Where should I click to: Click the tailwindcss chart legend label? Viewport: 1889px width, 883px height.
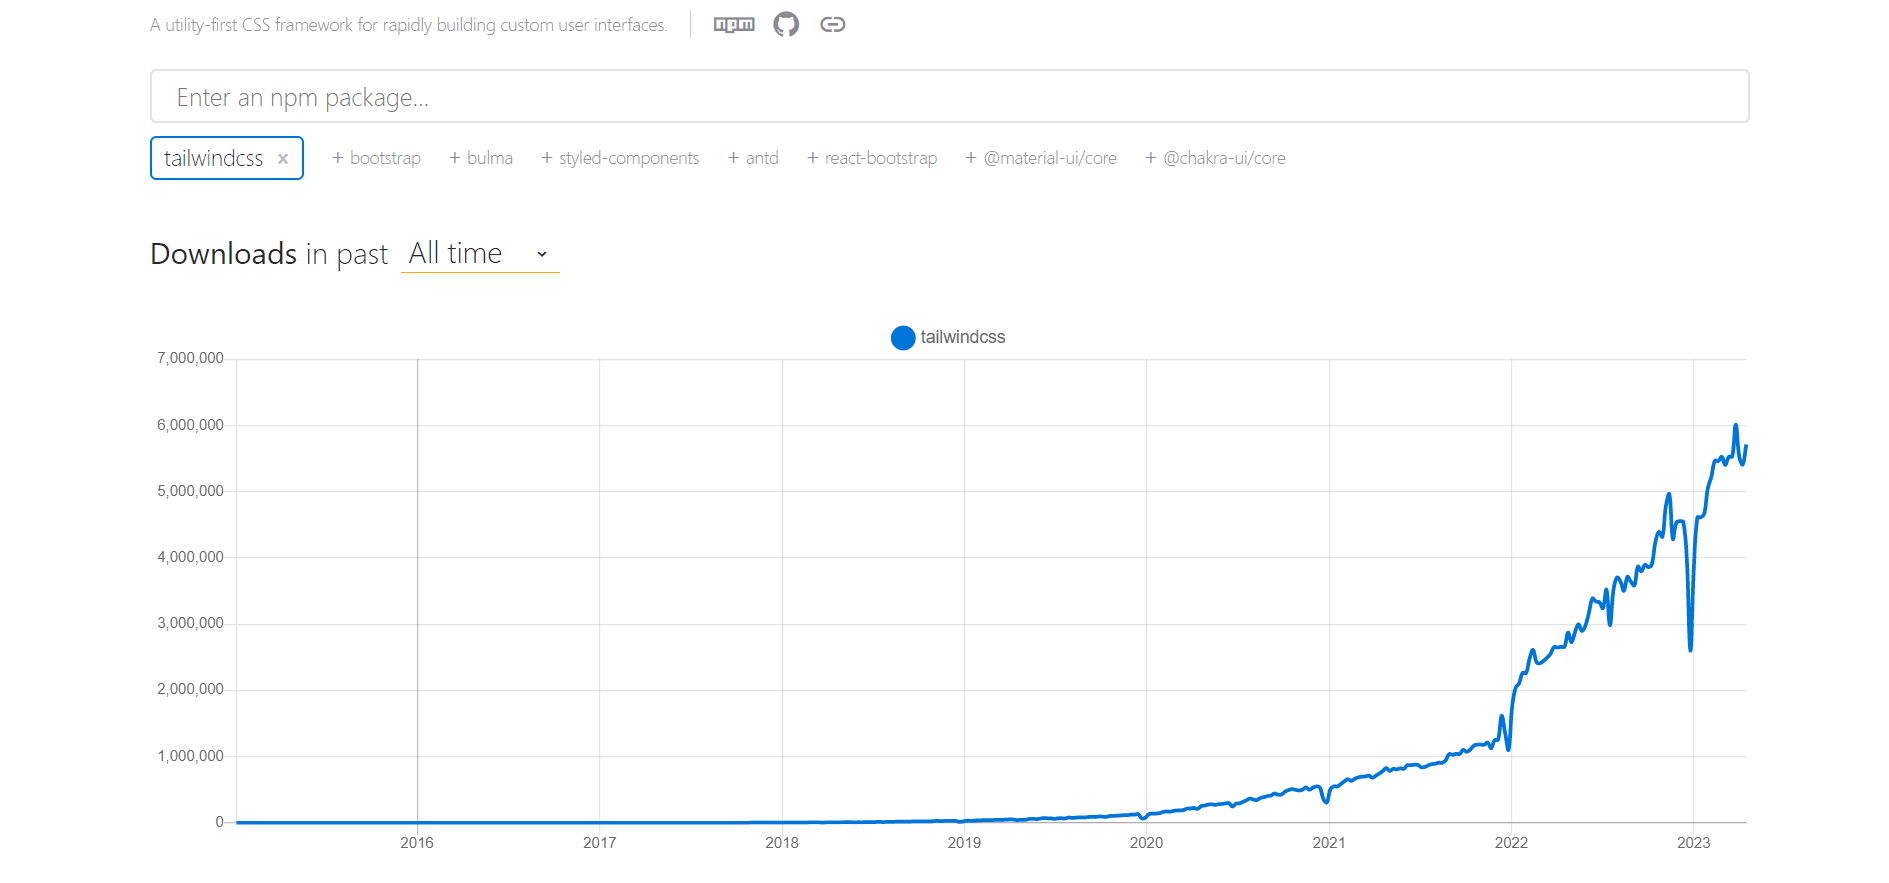(x=963, y=338)
